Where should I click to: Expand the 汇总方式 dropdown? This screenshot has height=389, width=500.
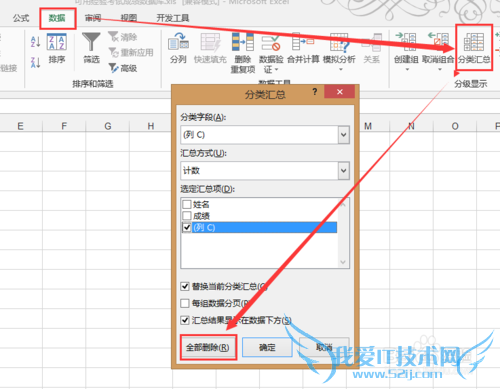pyautogui.click(x=344, y=171)
